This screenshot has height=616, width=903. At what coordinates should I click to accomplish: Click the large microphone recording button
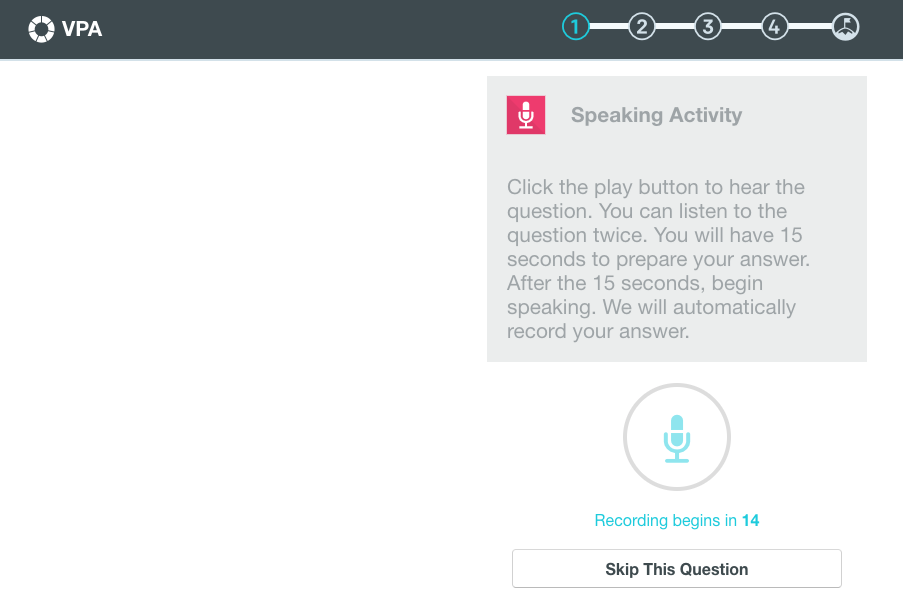tap(677, 437)
